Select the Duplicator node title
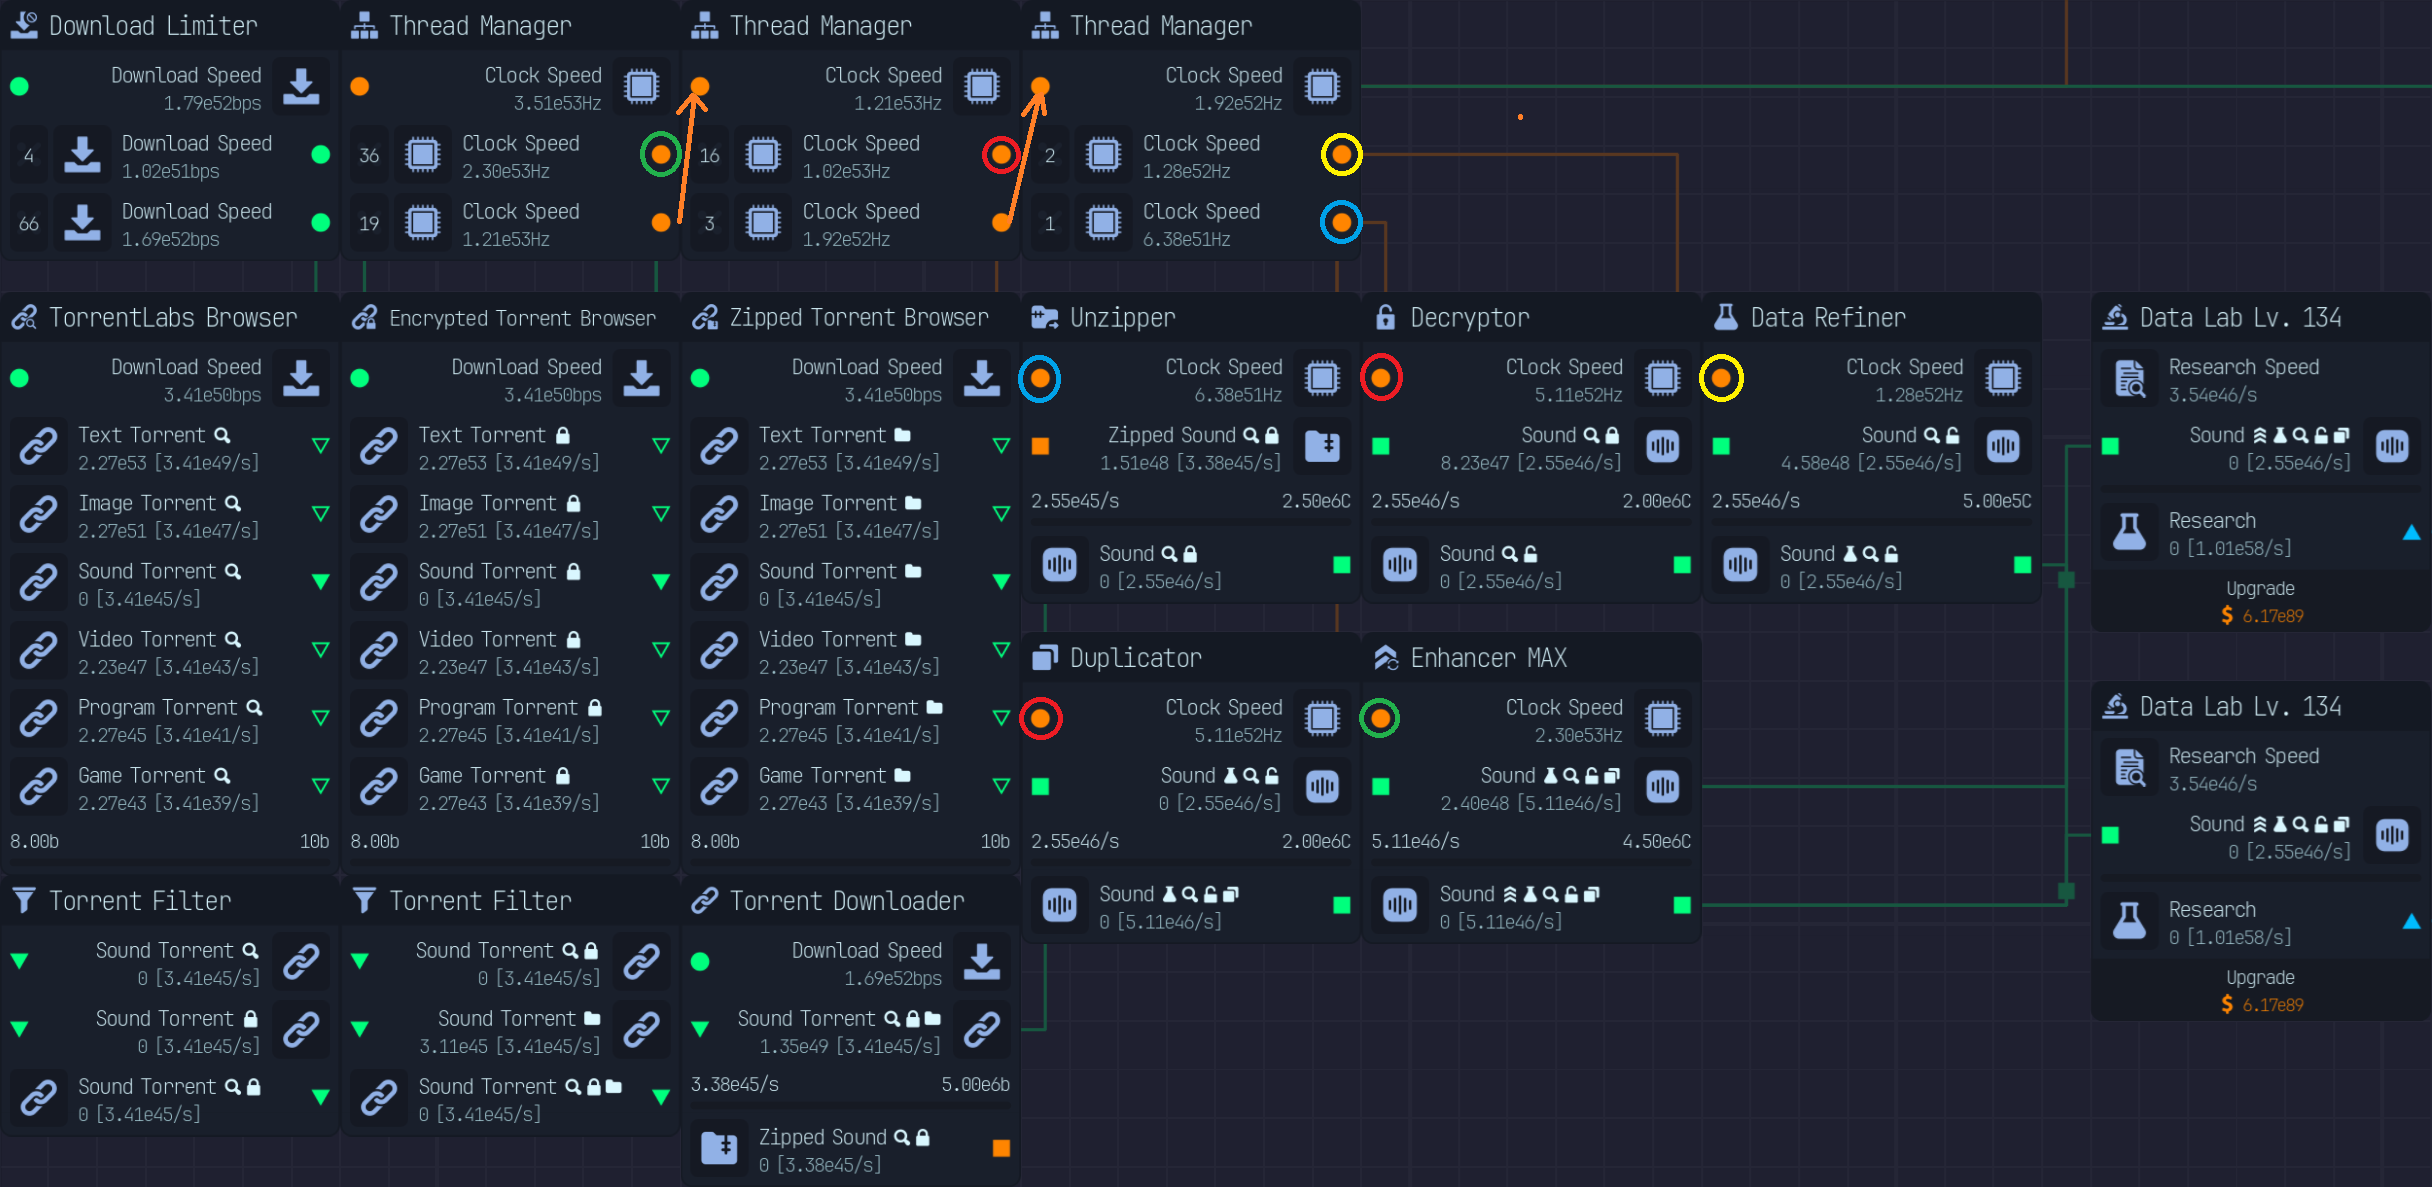 point(1136,658)
